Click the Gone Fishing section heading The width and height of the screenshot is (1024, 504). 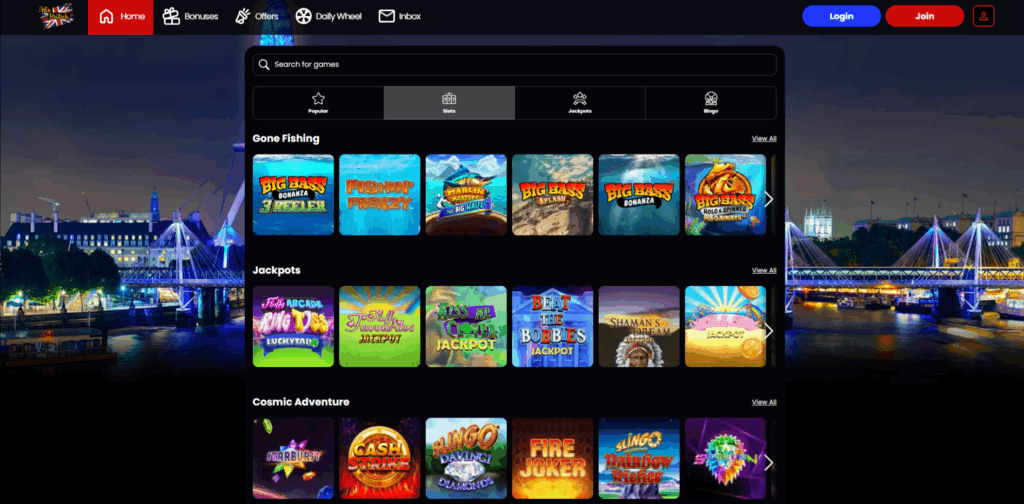point(286,138)
